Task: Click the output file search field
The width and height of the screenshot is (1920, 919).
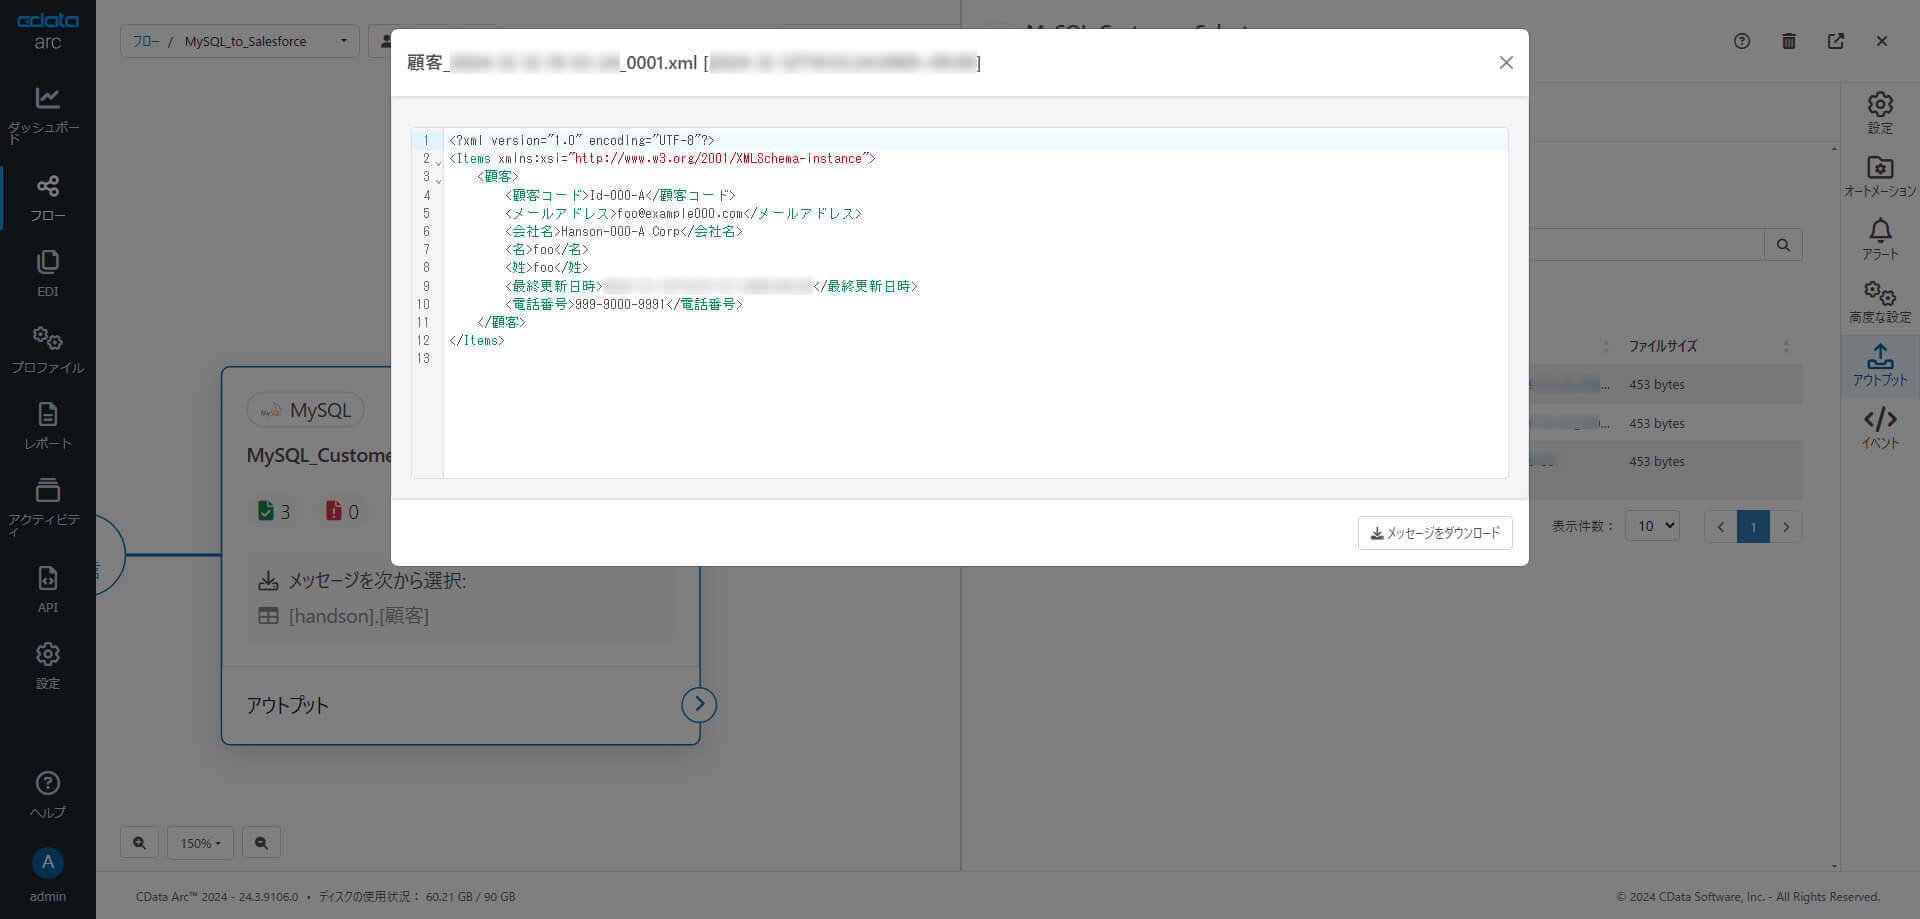Action: [1646, 245]
